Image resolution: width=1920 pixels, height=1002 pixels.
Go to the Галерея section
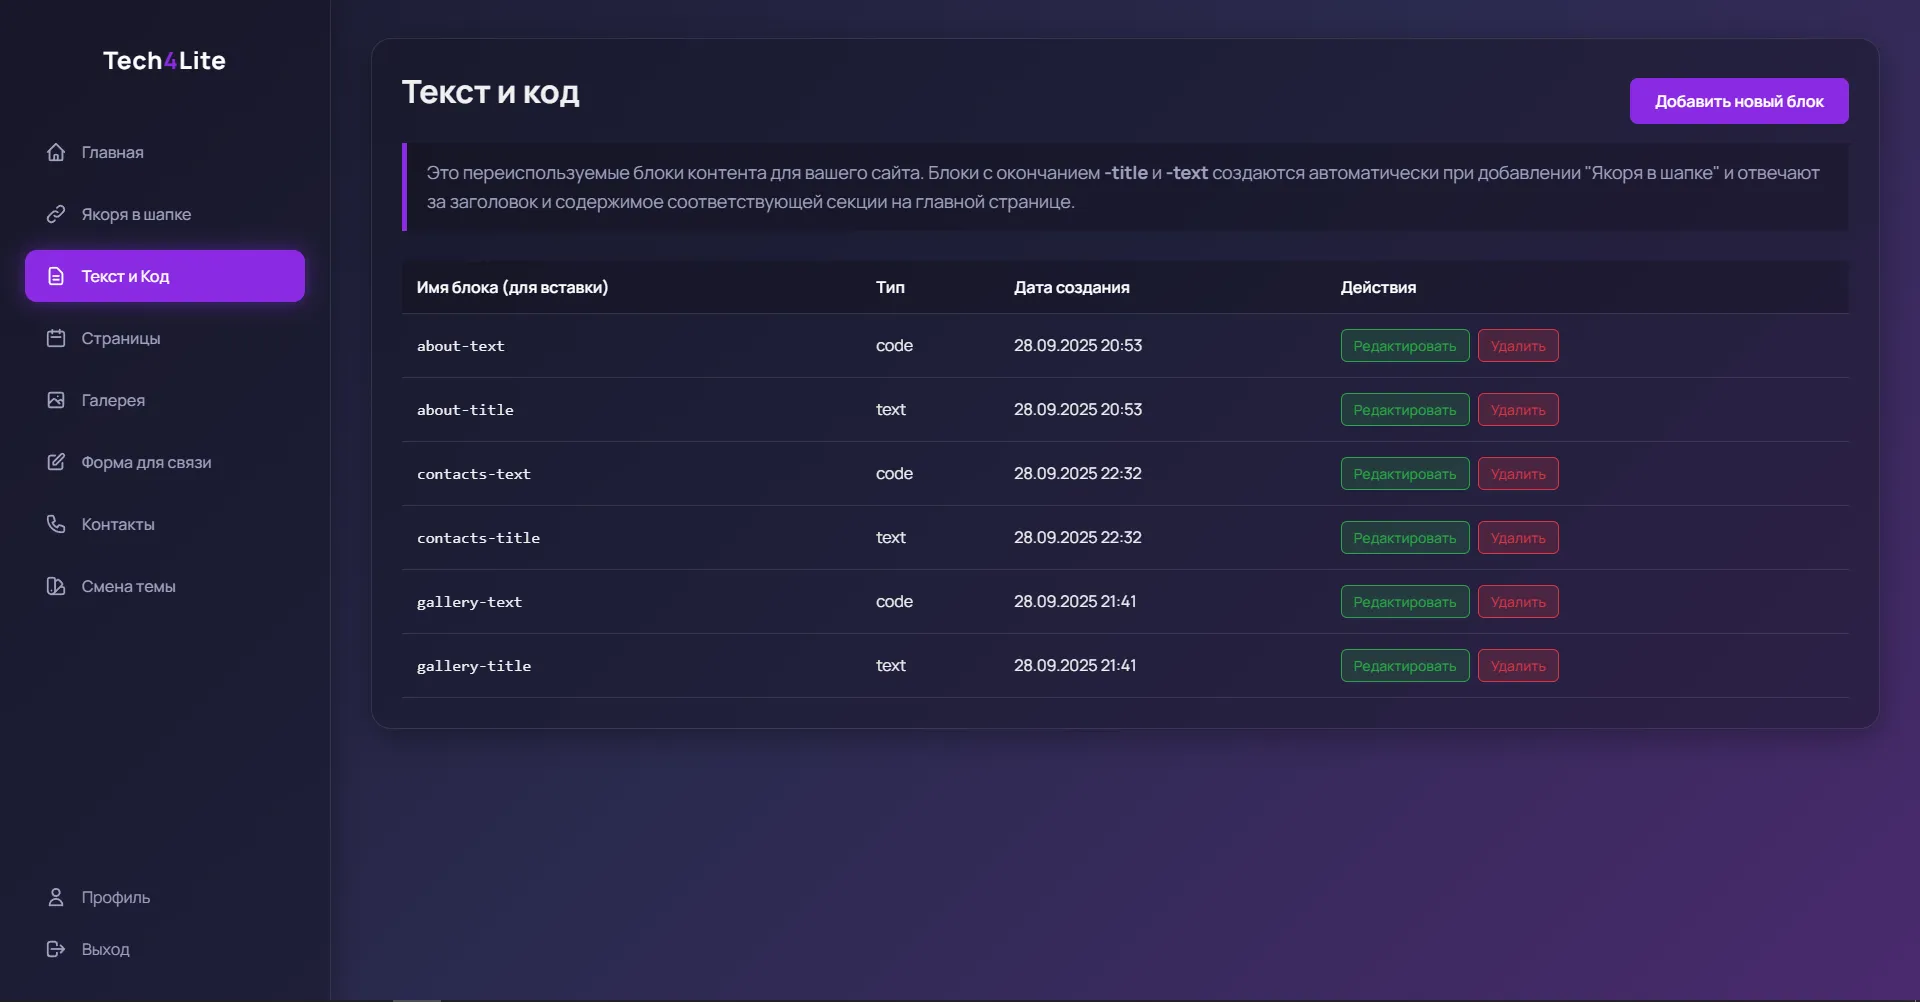click(113, 400)
